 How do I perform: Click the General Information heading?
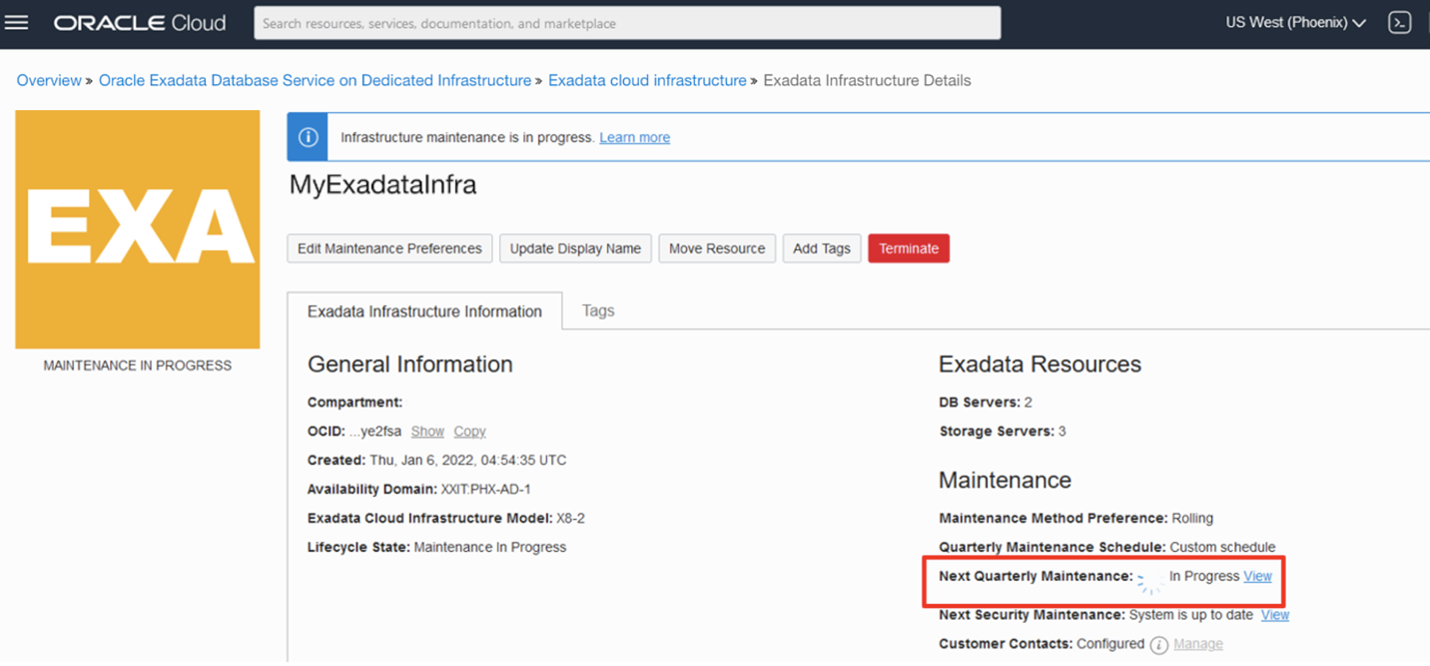pyautogui.click(x=410, y=364)
